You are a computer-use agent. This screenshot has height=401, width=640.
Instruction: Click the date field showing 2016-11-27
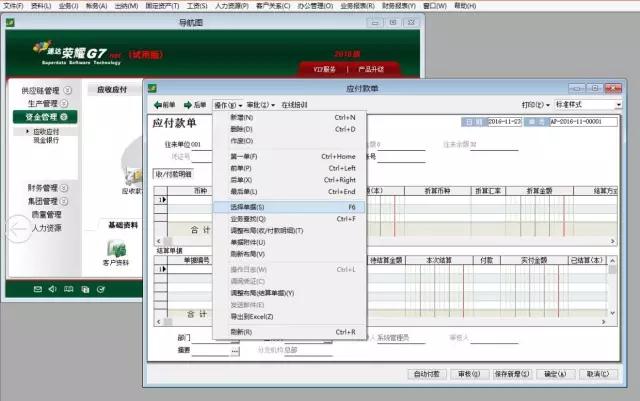tap(505, 121)
